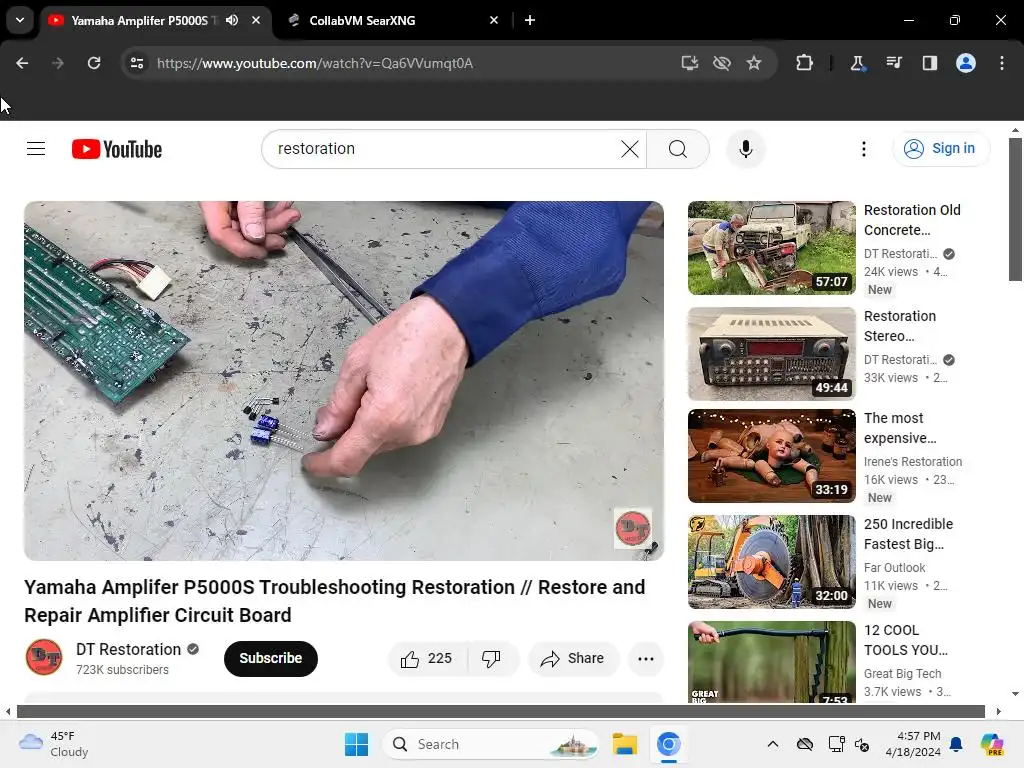Launch Copilot preview from the taskbar
Viewport: 1024px width, 768px height.
point(992,744)
